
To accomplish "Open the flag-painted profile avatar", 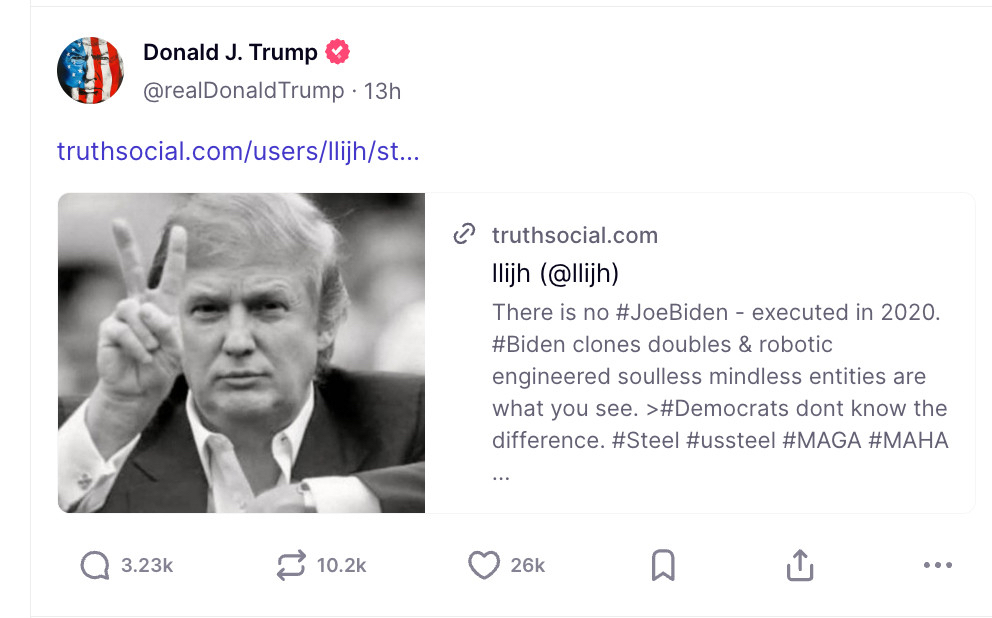I will (x=90, y=71).
